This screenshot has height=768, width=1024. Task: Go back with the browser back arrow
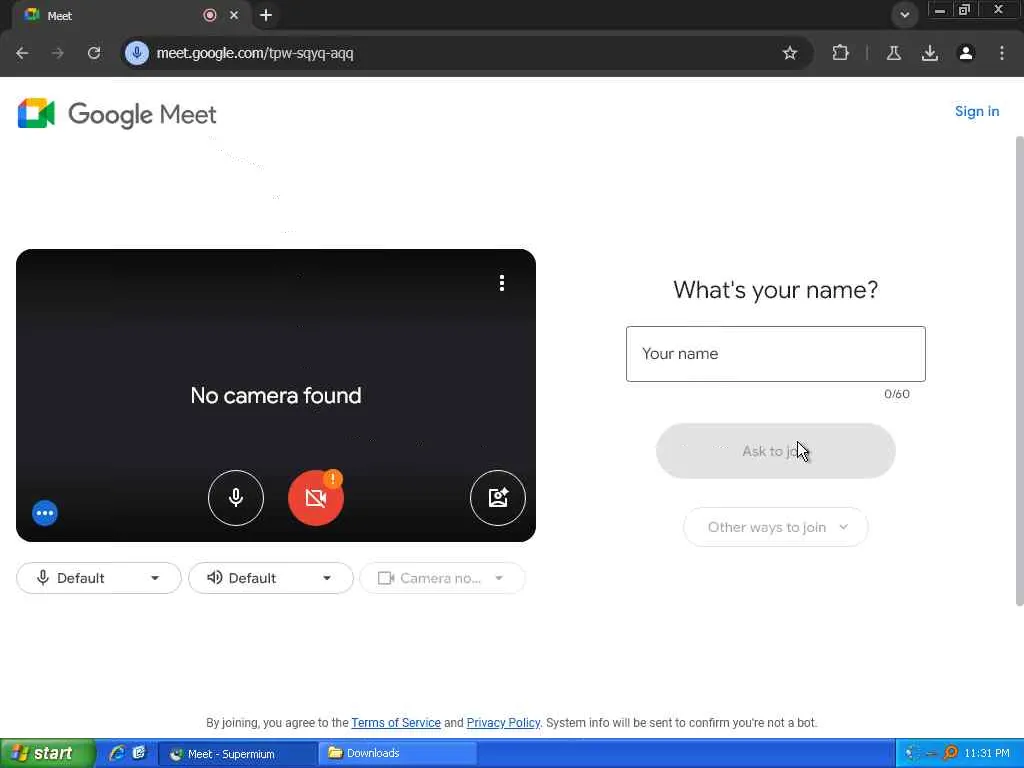(x=22, y=53)
